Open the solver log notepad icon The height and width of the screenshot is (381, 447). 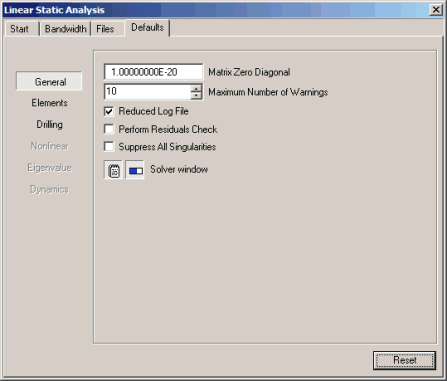tap(114, 170)
